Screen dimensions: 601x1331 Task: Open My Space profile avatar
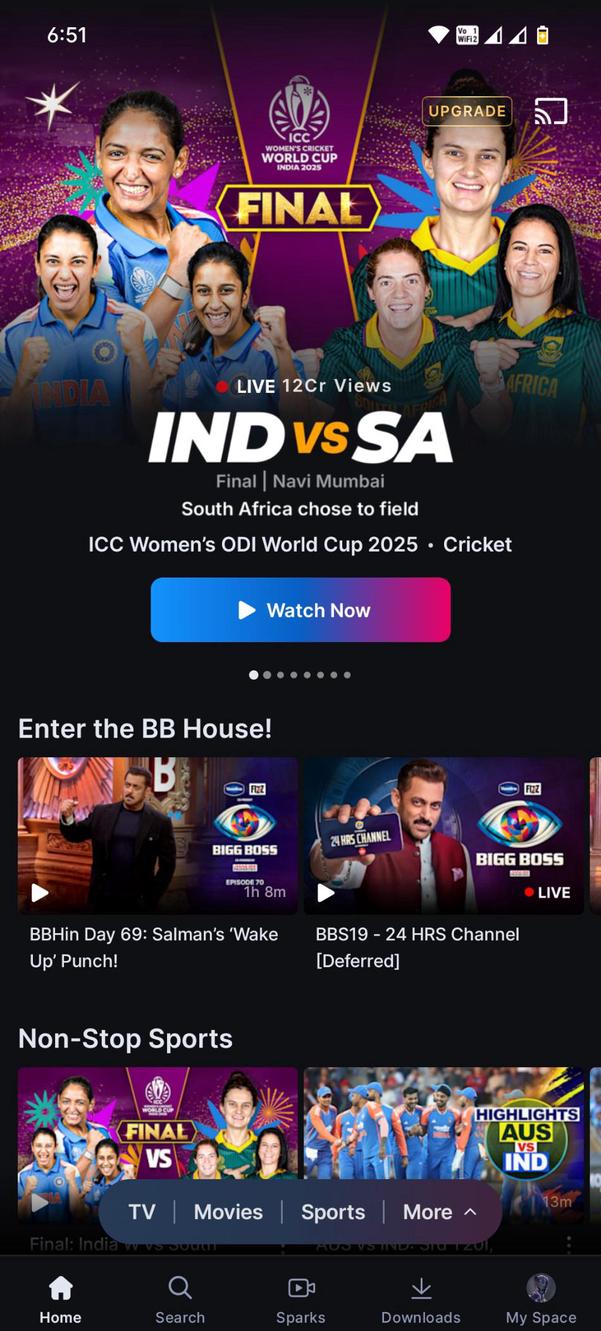point(541,1287)
